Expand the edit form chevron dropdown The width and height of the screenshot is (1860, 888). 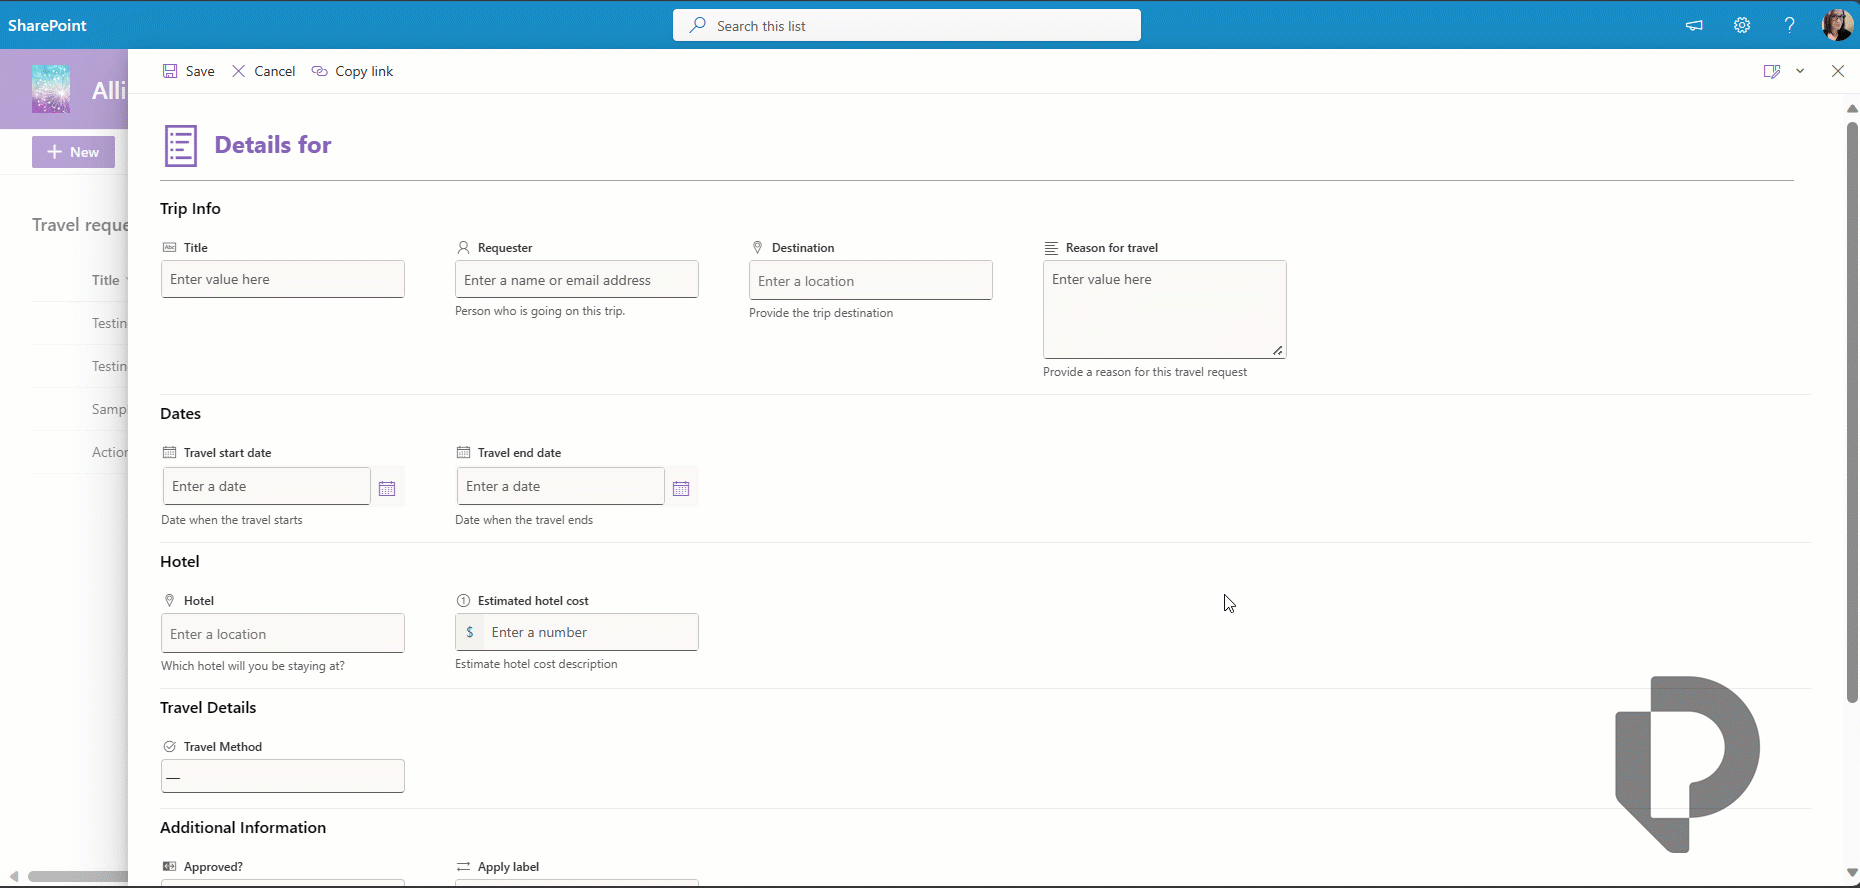(x=1800, y=71)
